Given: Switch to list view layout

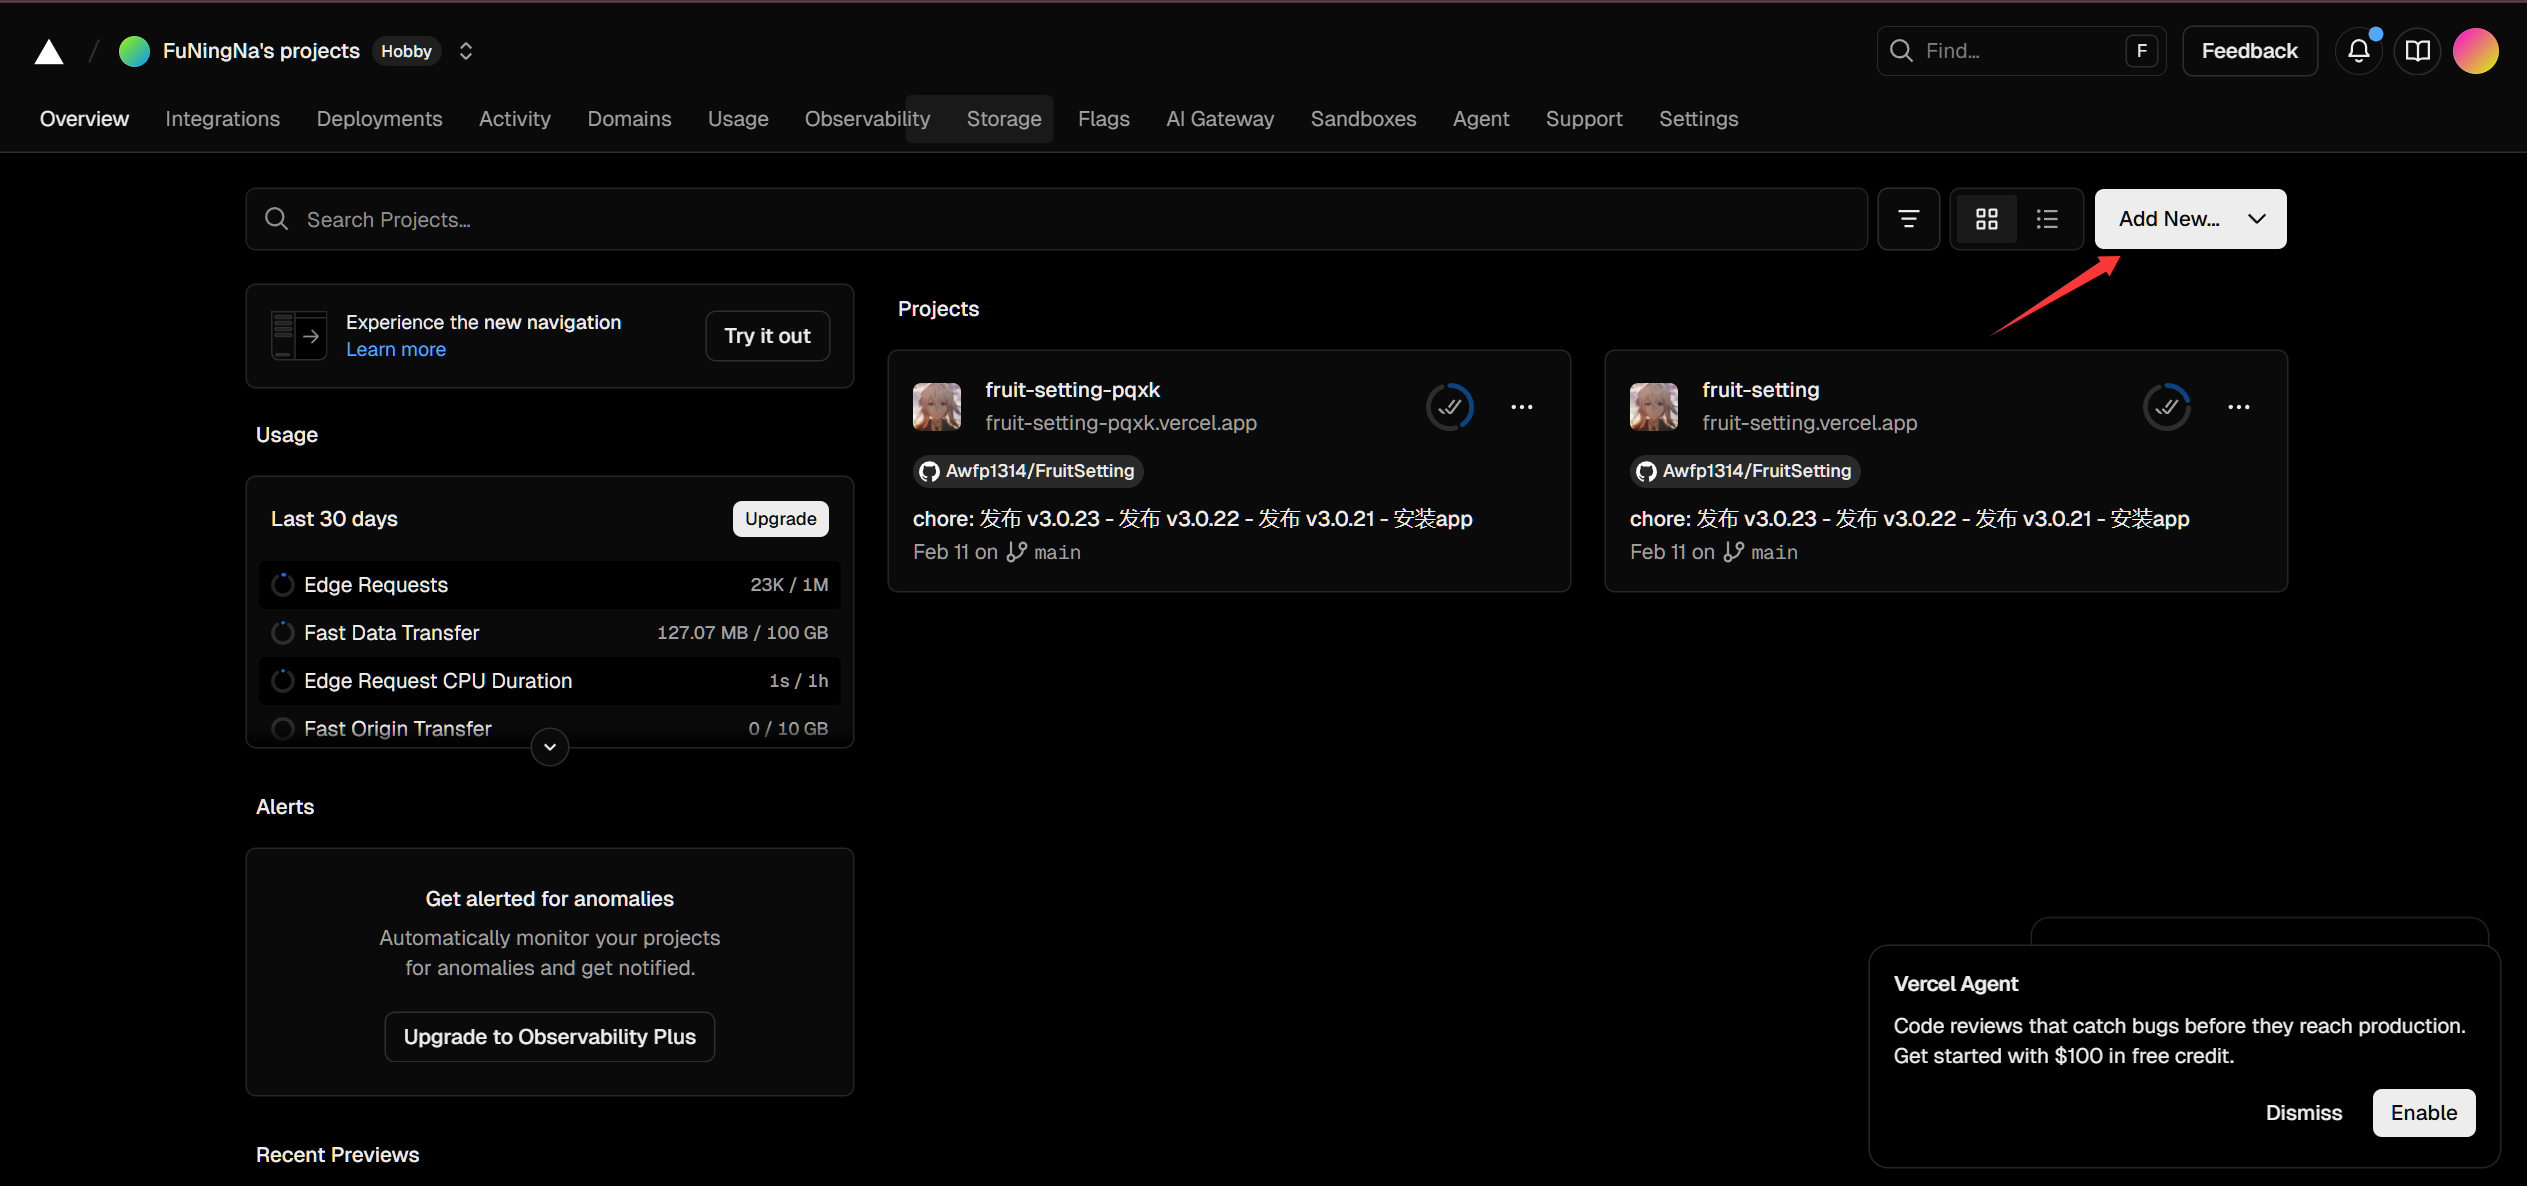Looking at the screenshot, I should [2047, 219].
